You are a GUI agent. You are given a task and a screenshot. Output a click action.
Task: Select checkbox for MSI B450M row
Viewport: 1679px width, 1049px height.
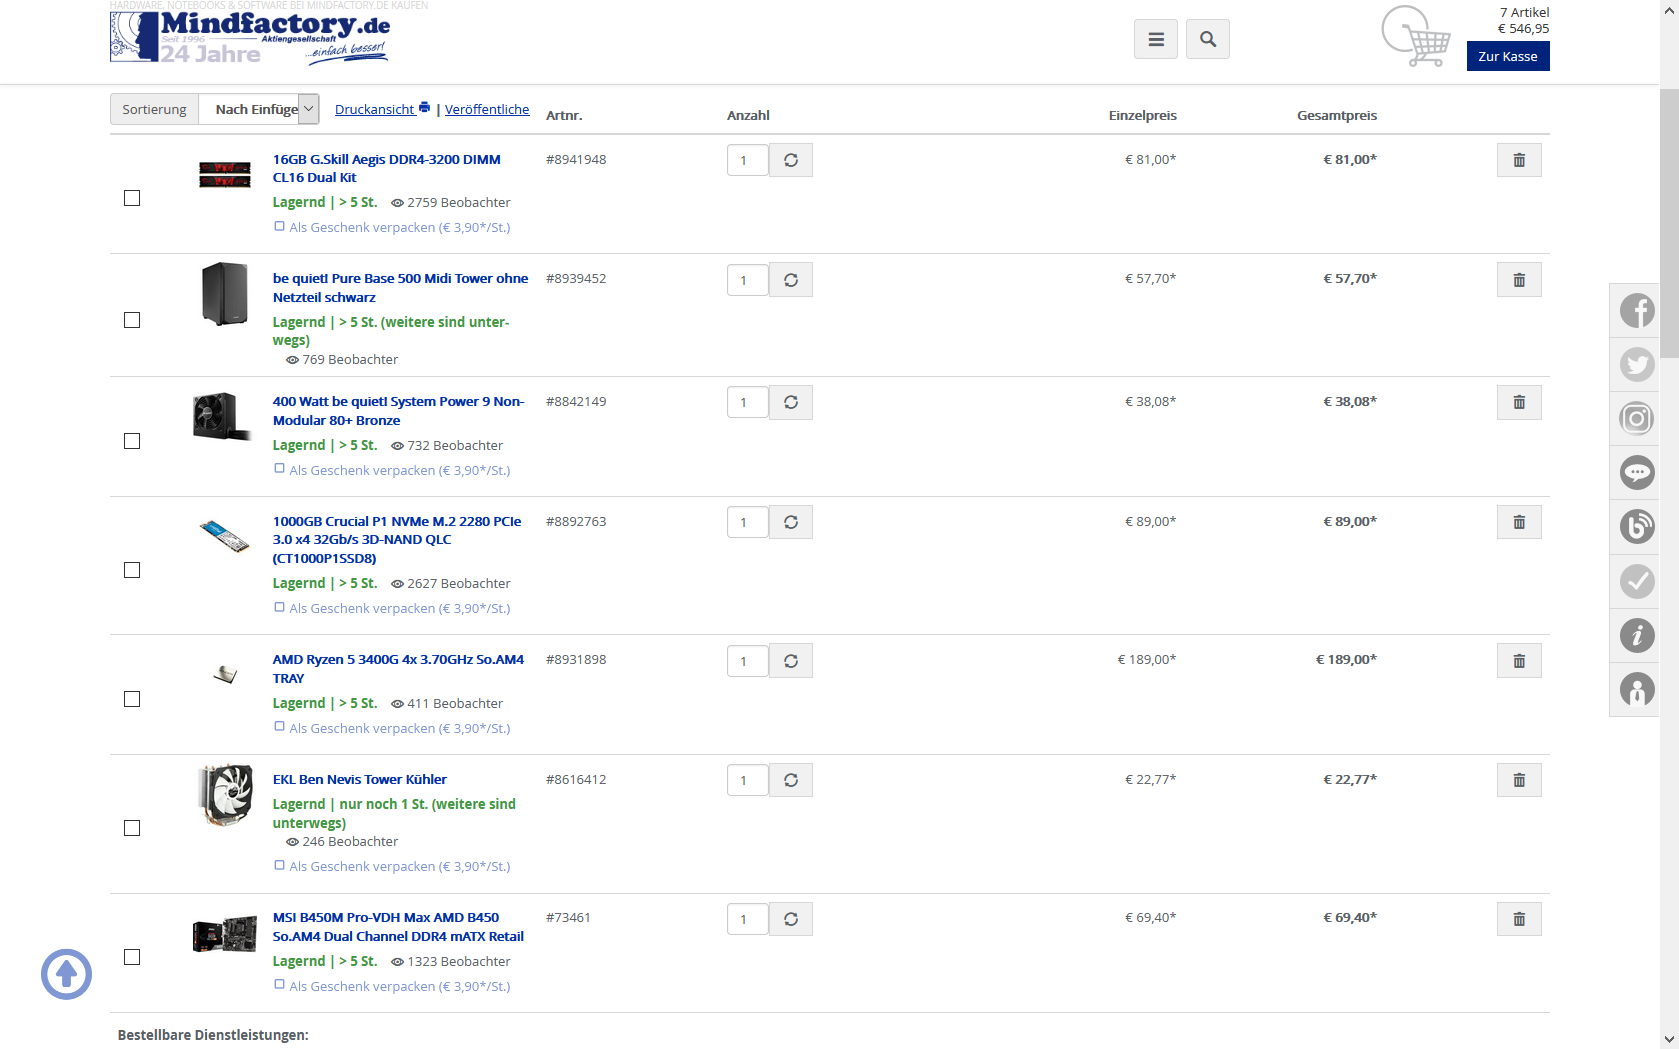[132, 957]
